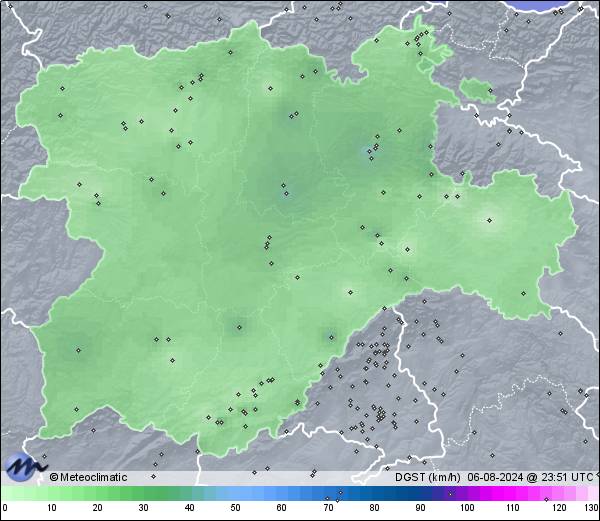Click the Meteoclimatic wave logo icon
The width and height of the screenshot is (600, 521).
pos(24,465)
